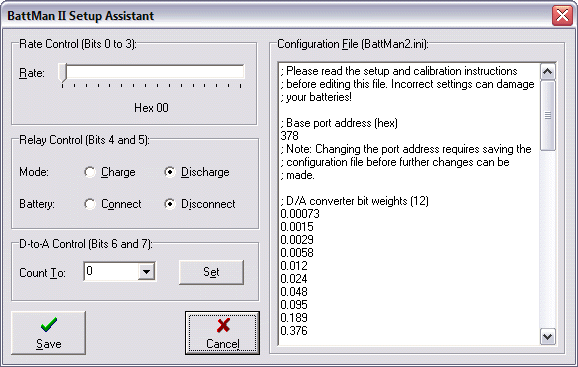Click the bit weight value 0.00073
The width and height of the screenshot is (578, 367).
coord(300,214)
